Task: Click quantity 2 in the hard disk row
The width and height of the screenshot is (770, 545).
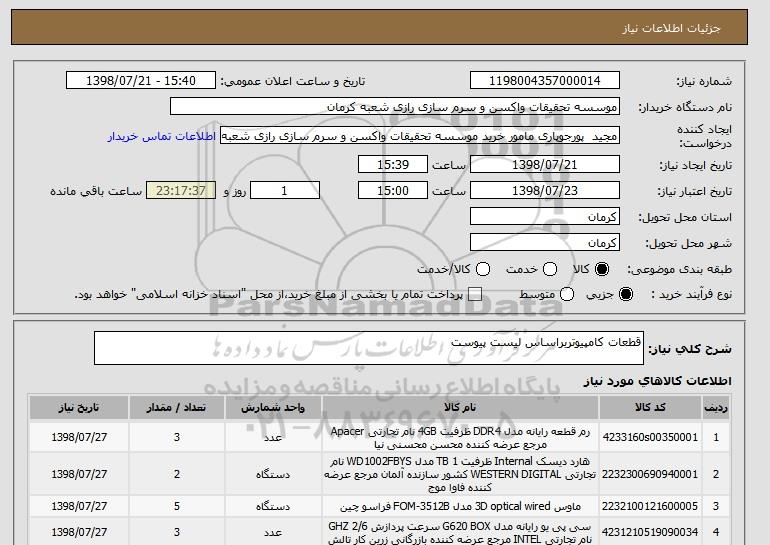Action: tap(177, 474)
